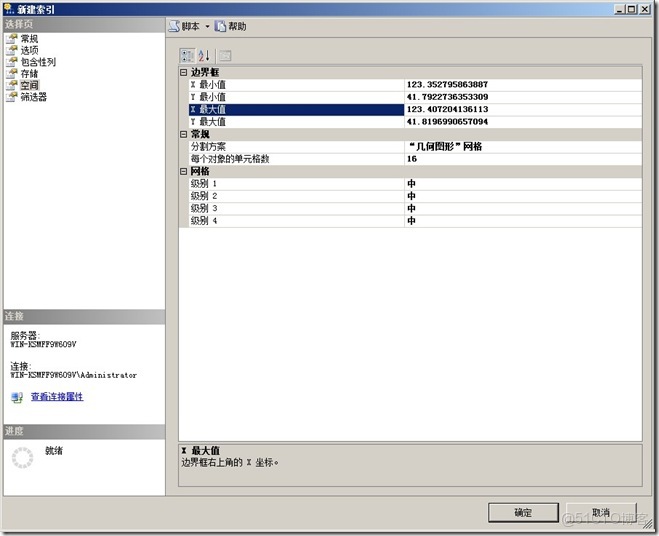The height and width of the screenshot is (536, 659).
Task: Click the icon beside 存储 page
Action: [x=12, y=74]
